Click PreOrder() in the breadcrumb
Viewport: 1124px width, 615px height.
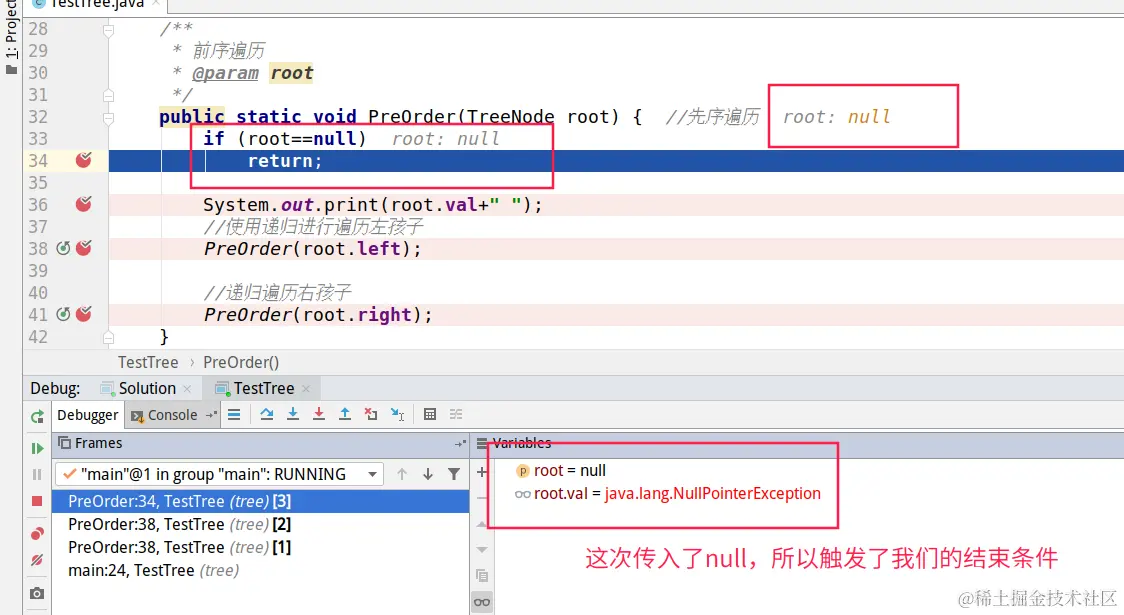(x=241, y=362)
